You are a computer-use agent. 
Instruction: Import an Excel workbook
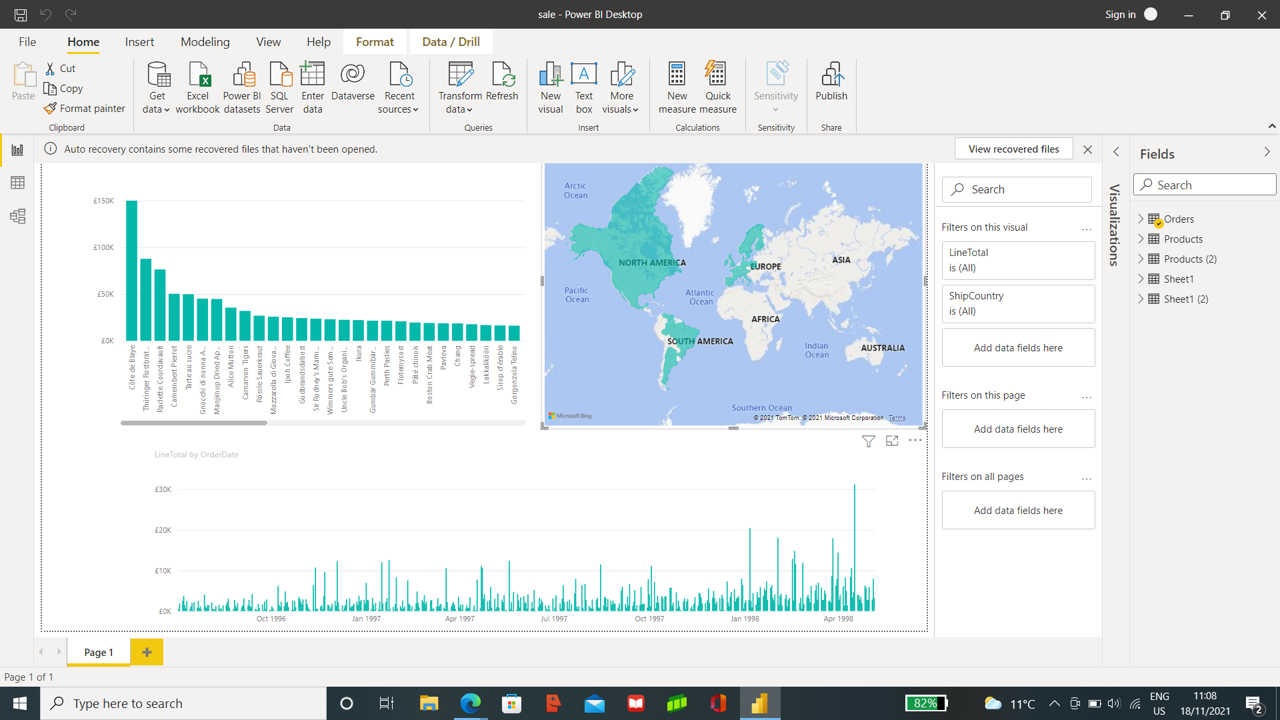point(198,88)
